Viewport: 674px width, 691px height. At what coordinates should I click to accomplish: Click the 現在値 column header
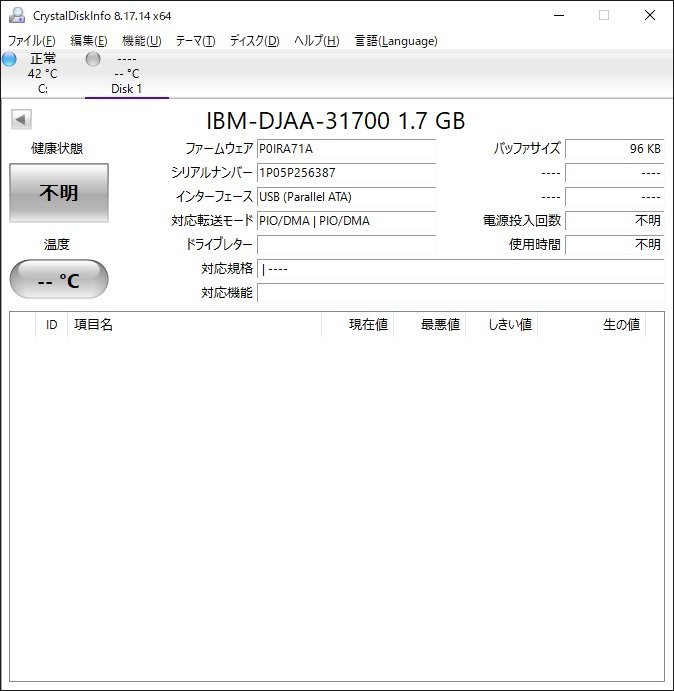[357, 325]
